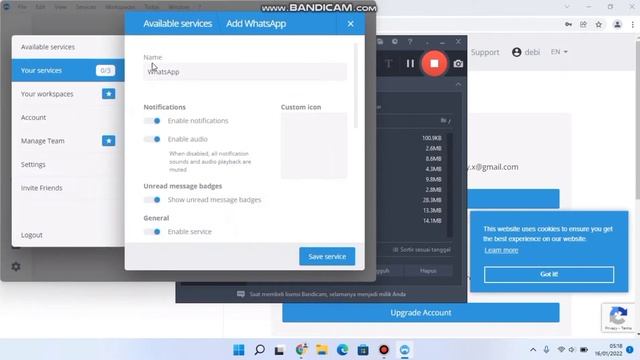Toggle Show unread message badges switch

[152, 200]
